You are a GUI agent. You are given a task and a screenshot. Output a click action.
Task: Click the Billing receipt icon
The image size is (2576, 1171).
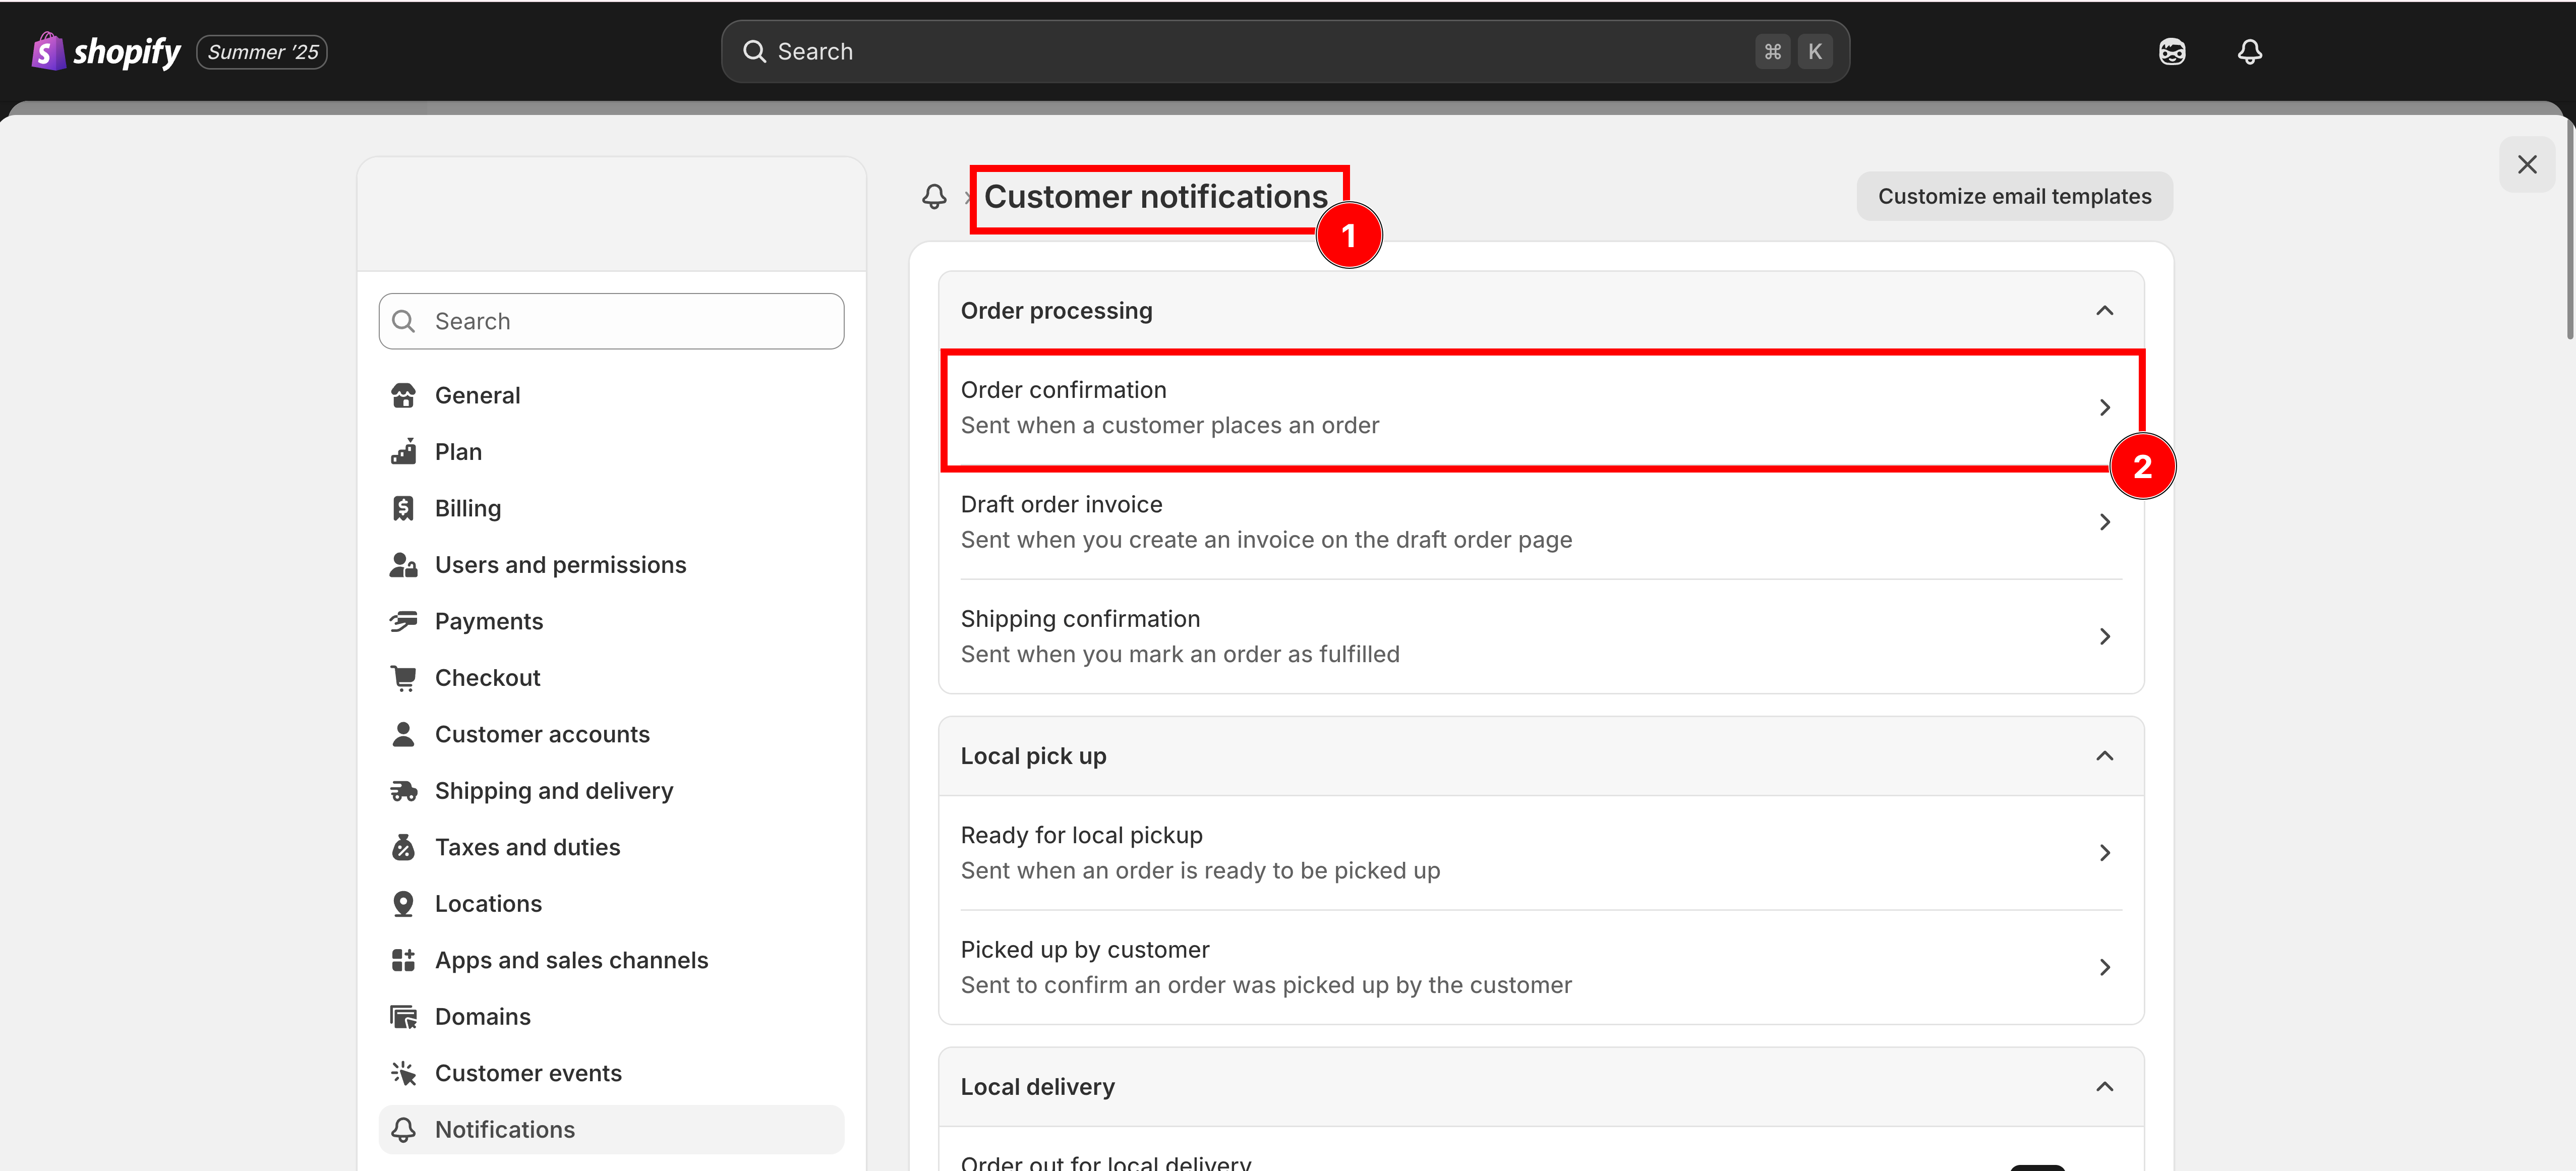403,508
